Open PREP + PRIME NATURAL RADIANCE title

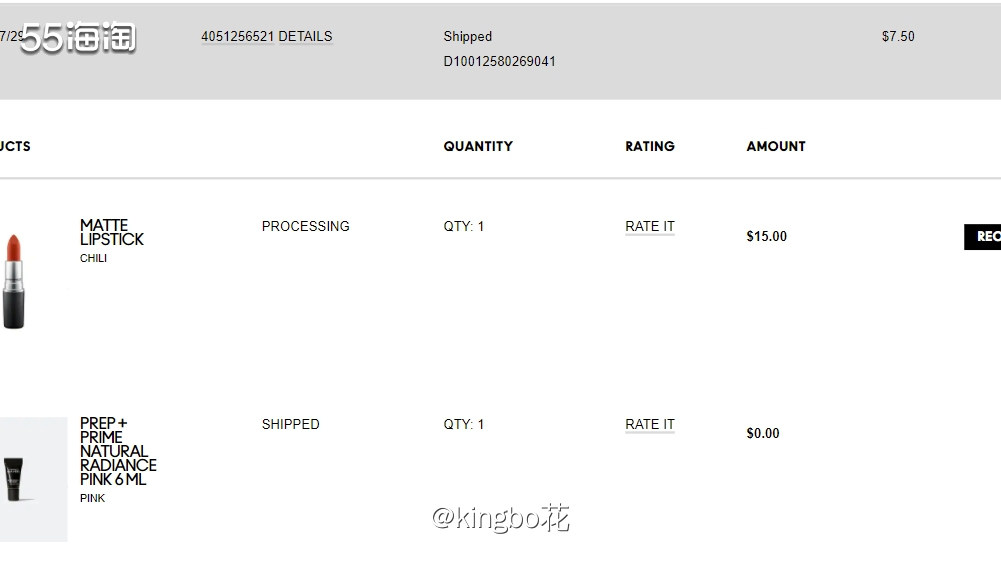click(118, 451)
